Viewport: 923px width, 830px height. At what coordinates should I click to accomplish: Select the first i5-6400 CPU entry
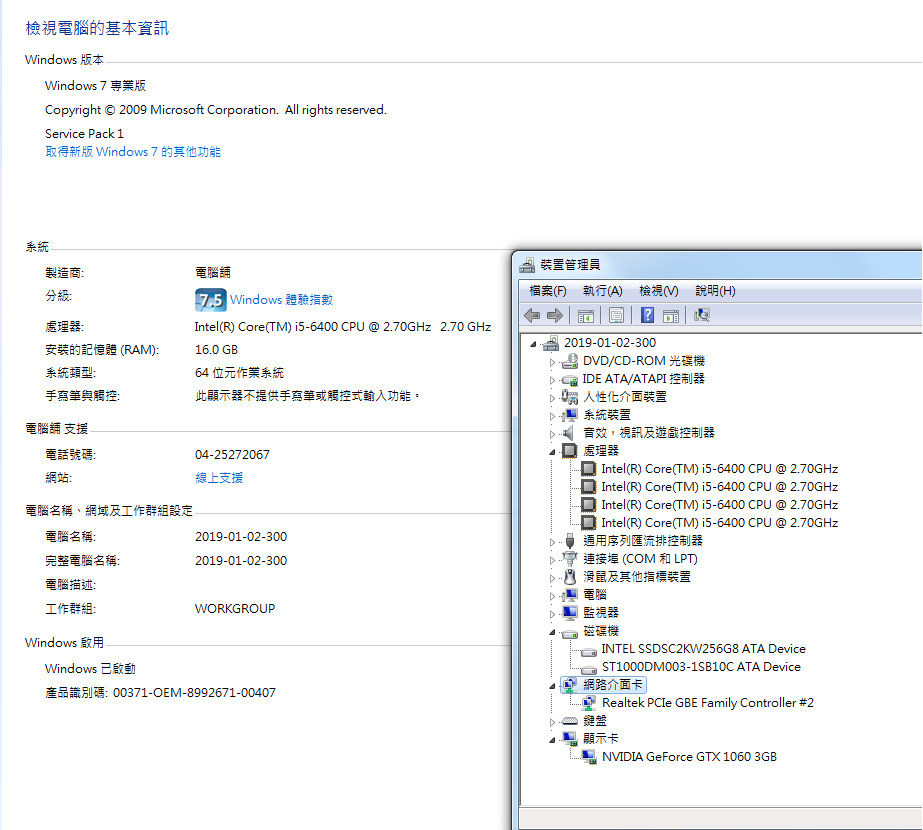719,469
